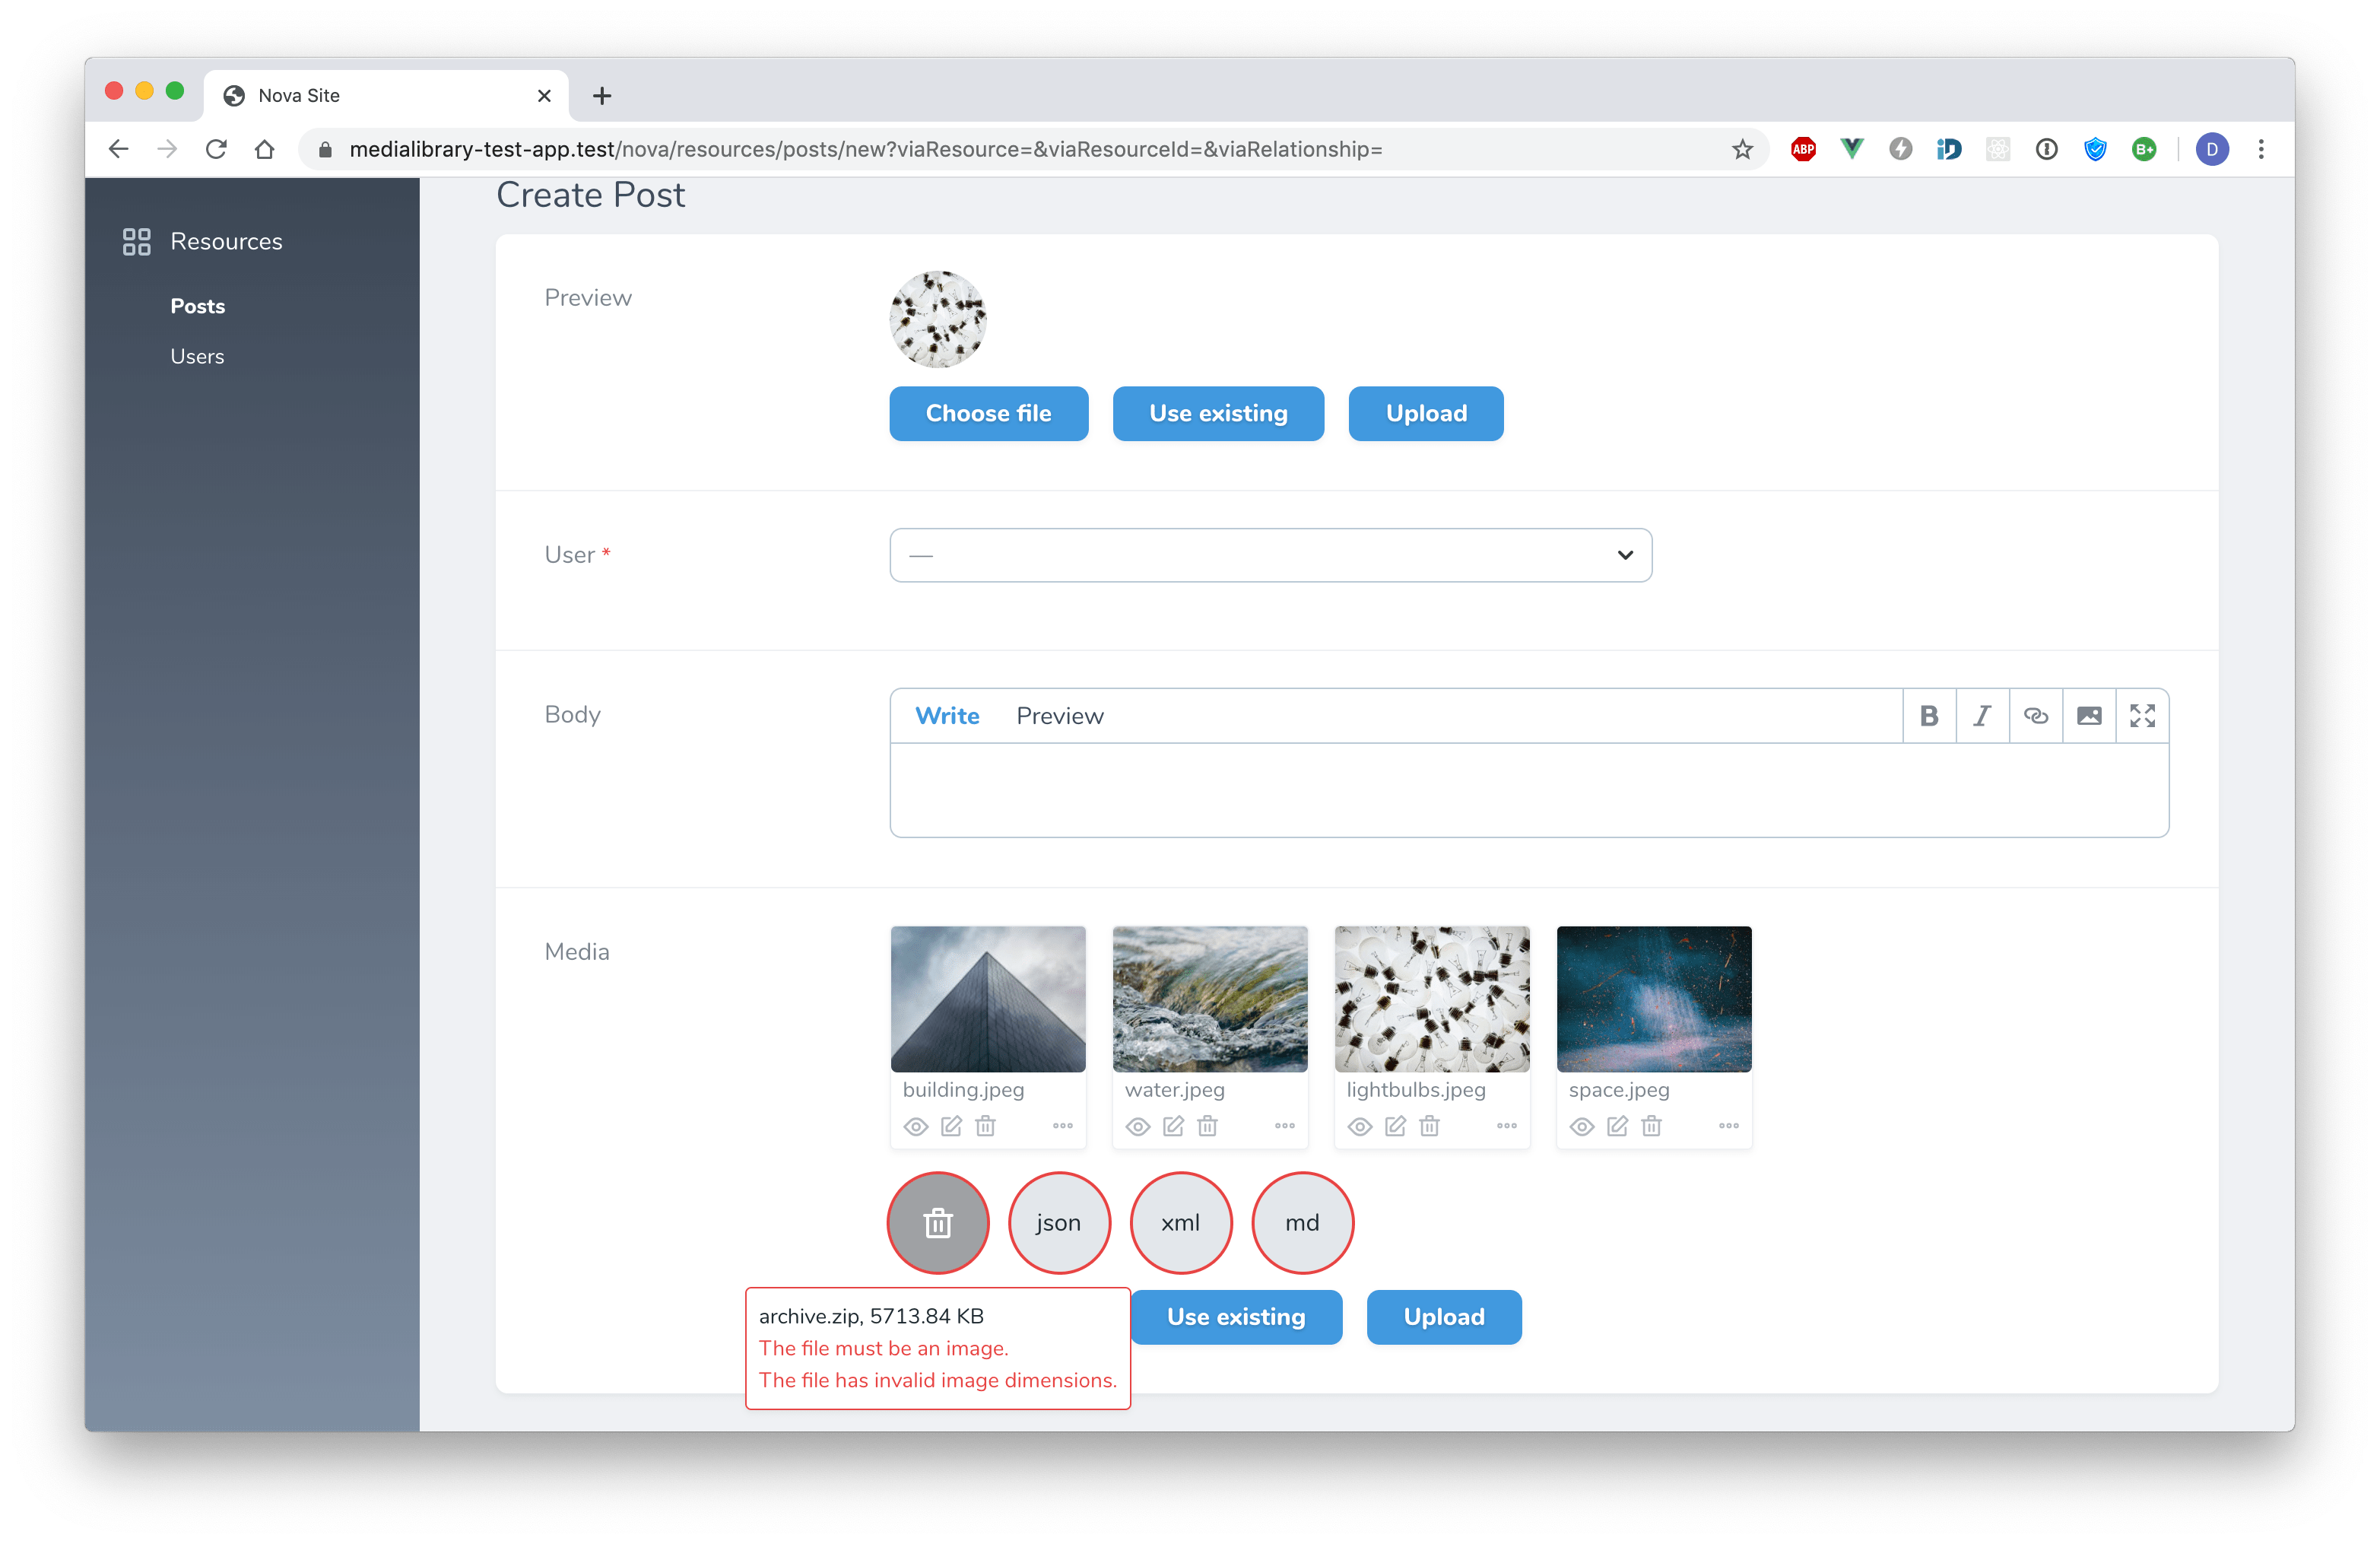Click the Image insertion icon

(2086, 715)
